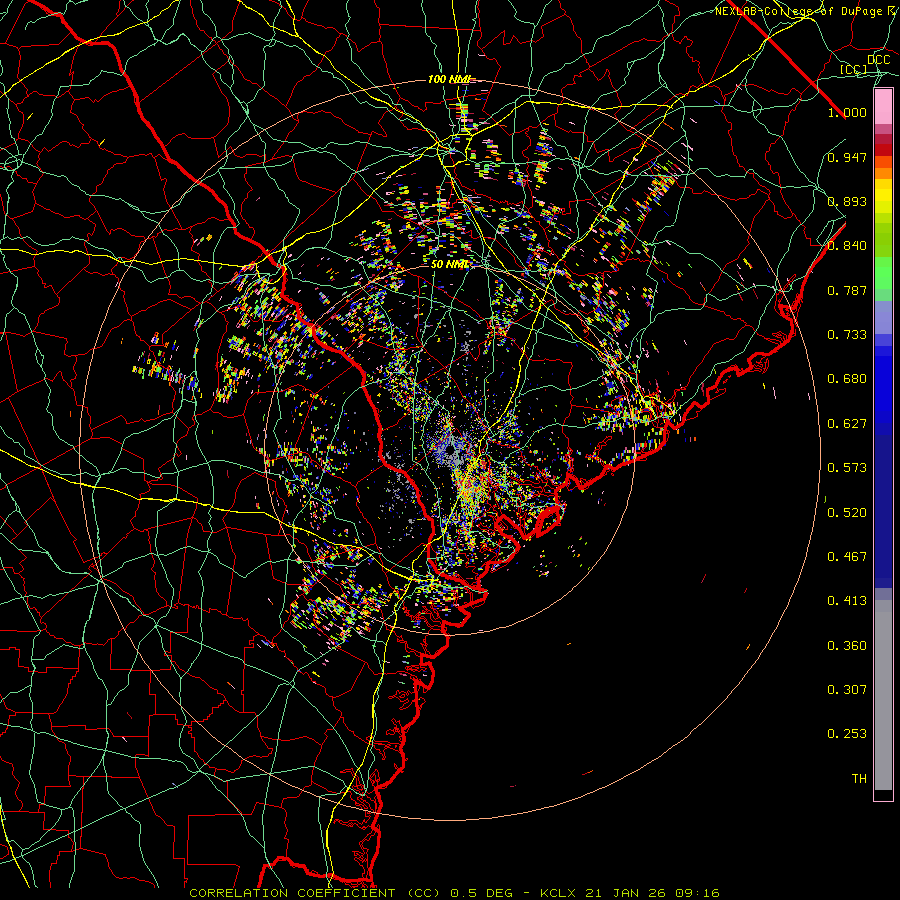The image size is (900, 900).
Task: Click the 1.000 value on the scale
Action: (847, 112)
